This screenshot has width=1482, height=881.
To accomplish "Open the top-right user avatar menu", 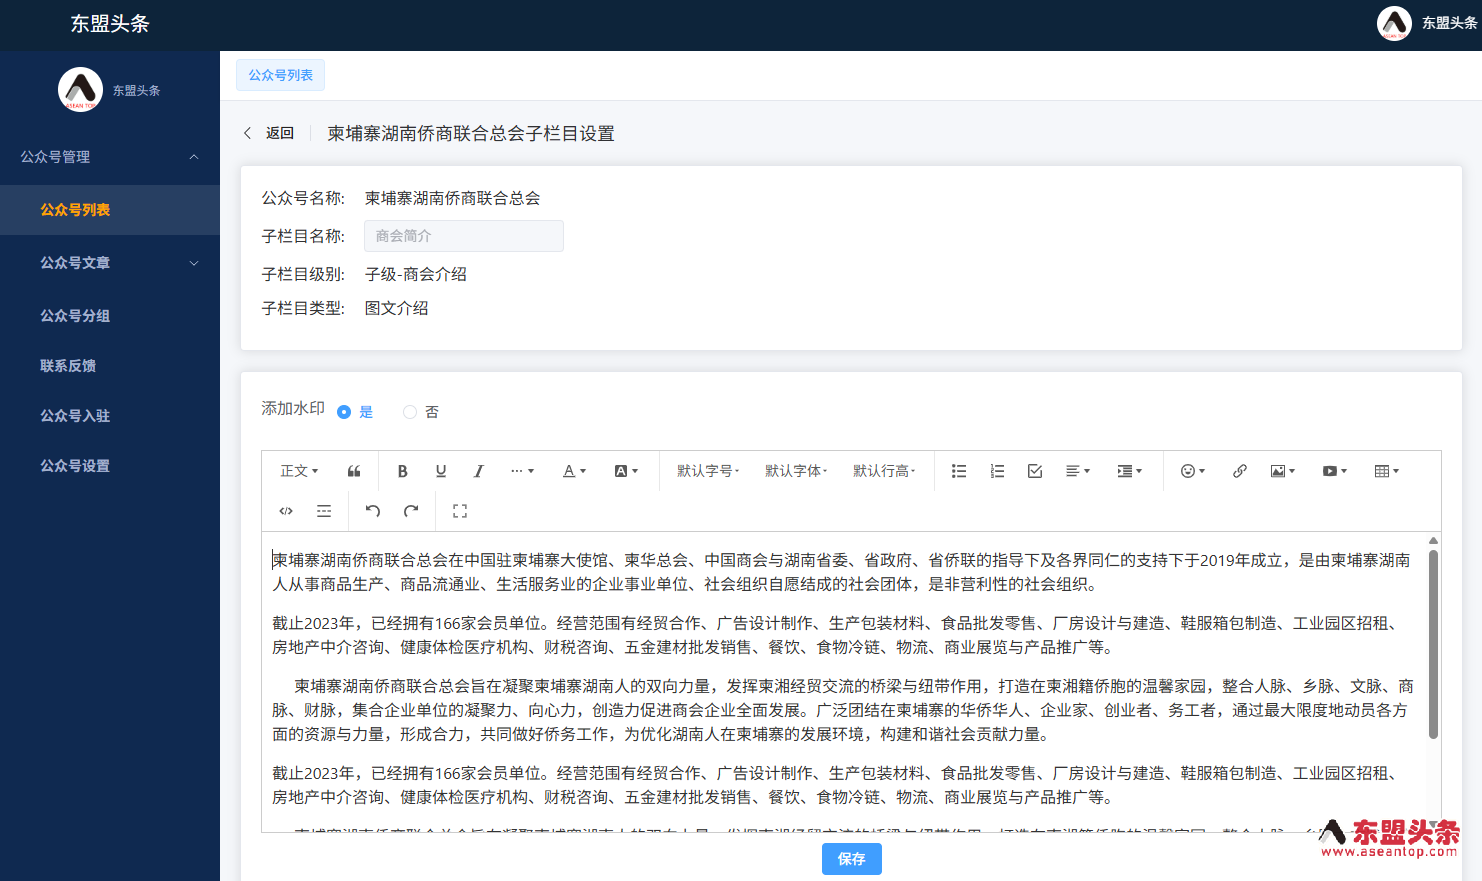I will tap(1394, 23).
